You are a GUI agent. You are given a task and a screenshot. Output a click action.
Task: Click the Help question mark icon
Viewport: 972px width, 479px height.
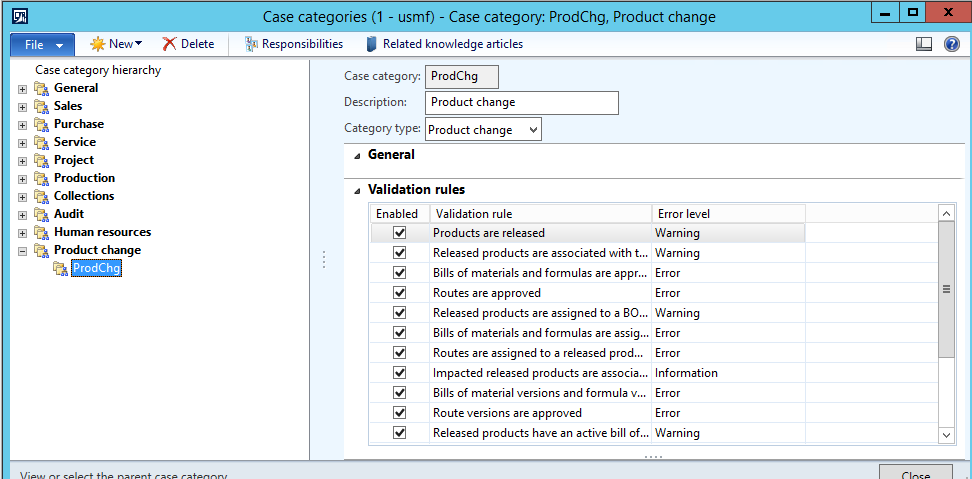click(951, 44)
